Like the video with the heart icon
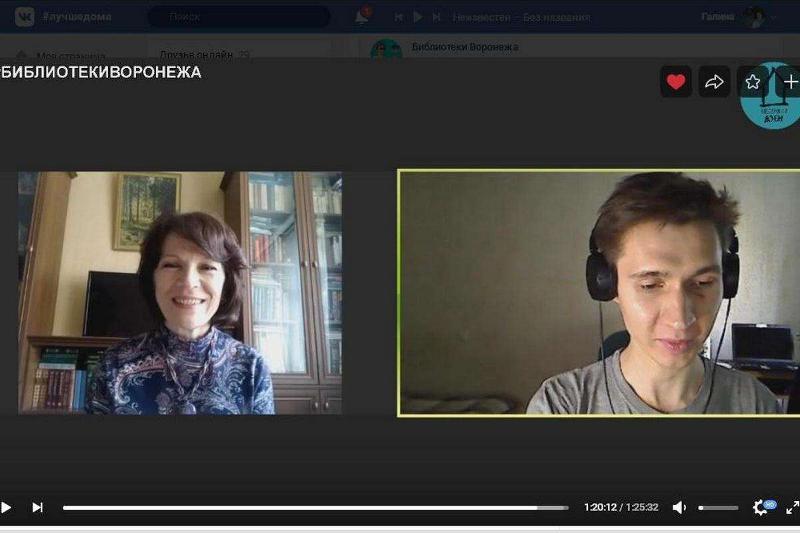The height and width of the screenshot is (533, 800). pyautogui.click(x=676, y=82)
